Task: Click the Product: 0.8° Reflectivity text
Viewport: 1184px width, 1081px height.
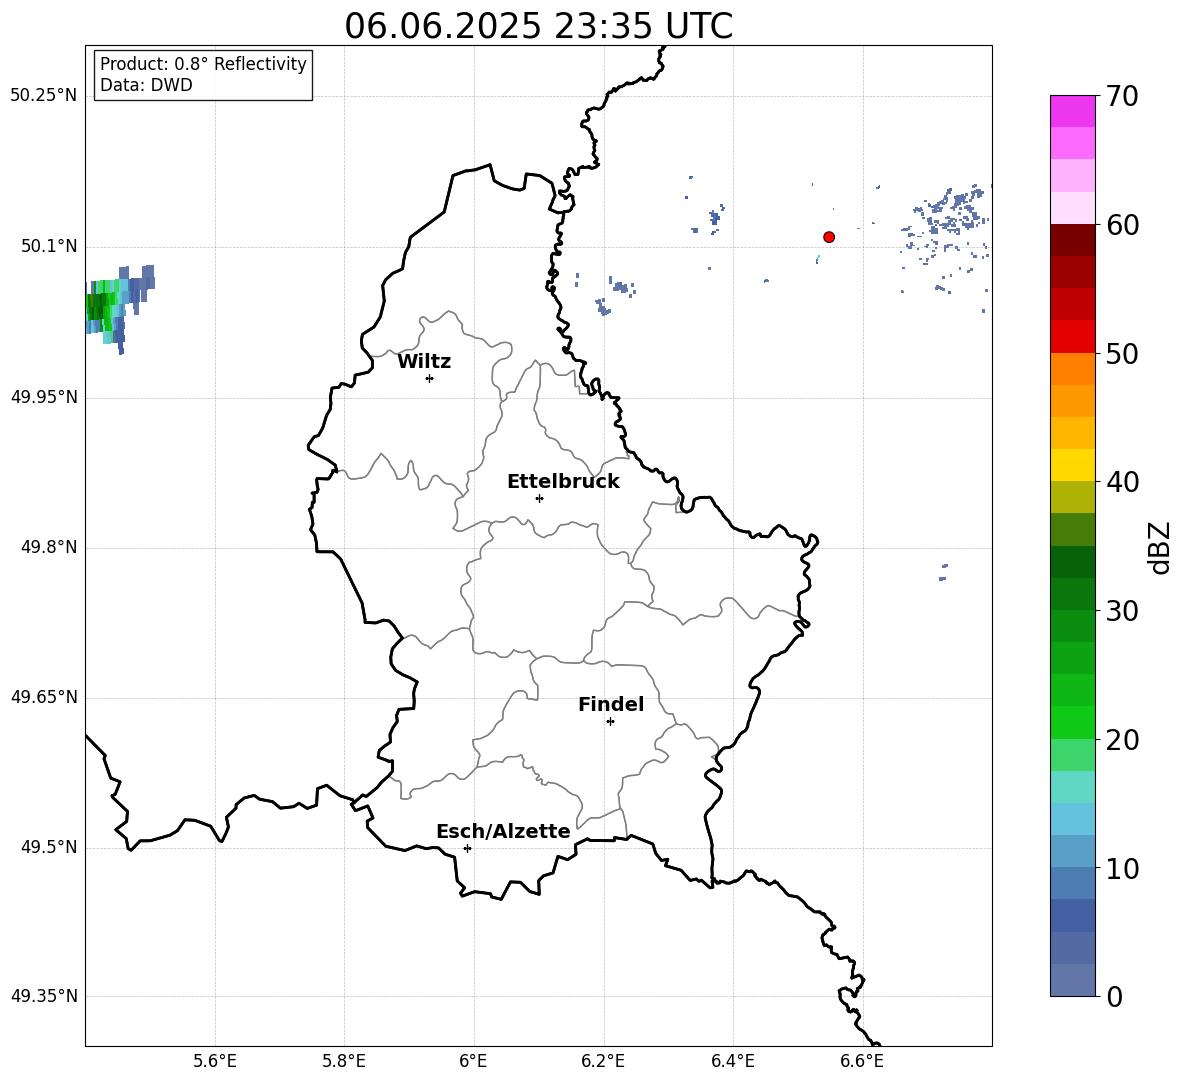Action: click(203, 64)
